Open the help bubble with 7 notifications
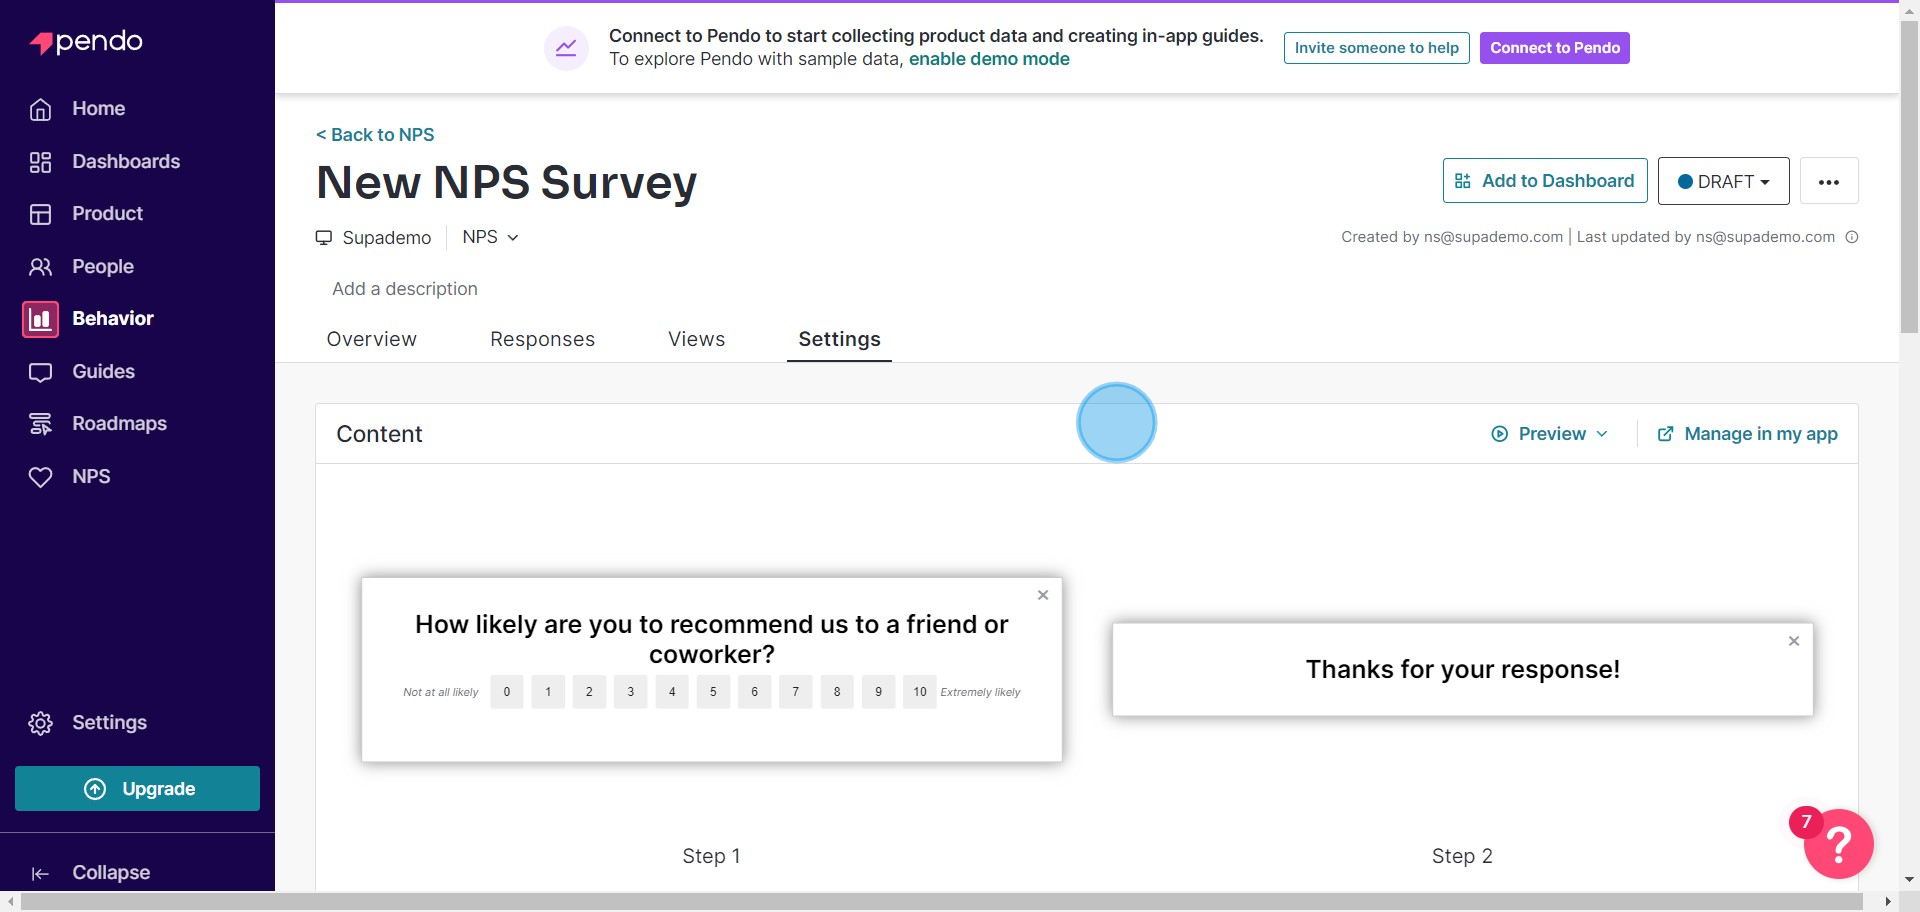Screen dimensions: 1920x912 point(1838,844)
